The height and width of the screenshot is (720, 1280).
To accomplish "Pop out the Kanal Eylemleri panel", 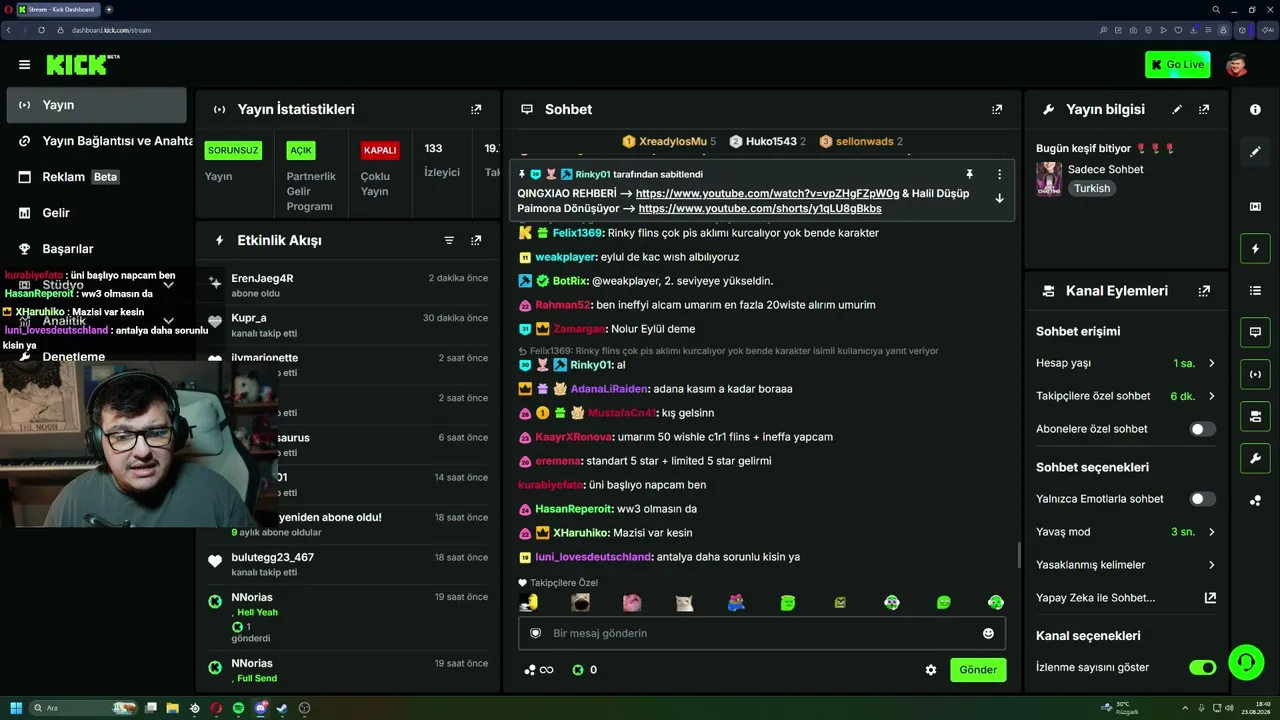I will tap(1204, 291).
